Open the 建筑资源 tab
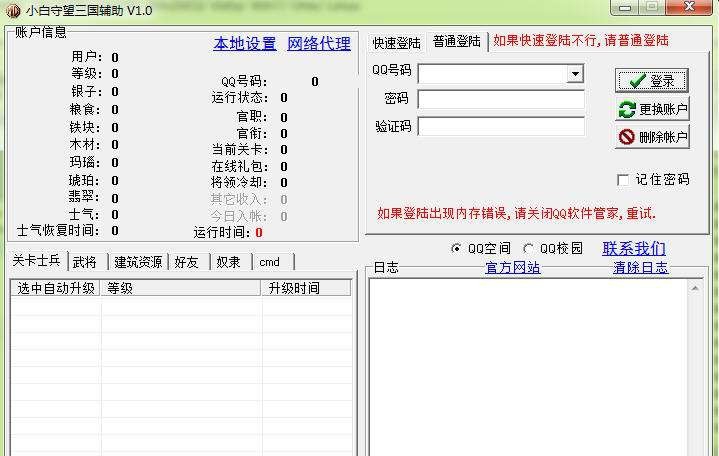This screenshot has height=456, width=719. tap(138, 262)
